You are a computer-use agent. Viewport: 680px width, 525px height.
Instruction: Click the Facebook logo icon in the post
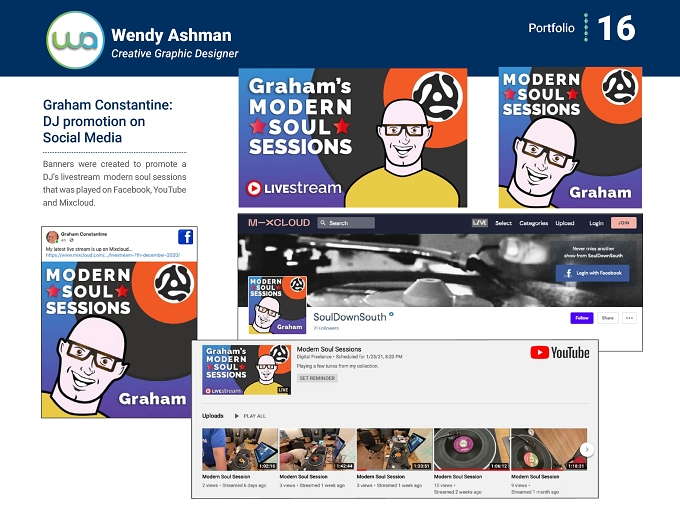[x=186, y=237]
